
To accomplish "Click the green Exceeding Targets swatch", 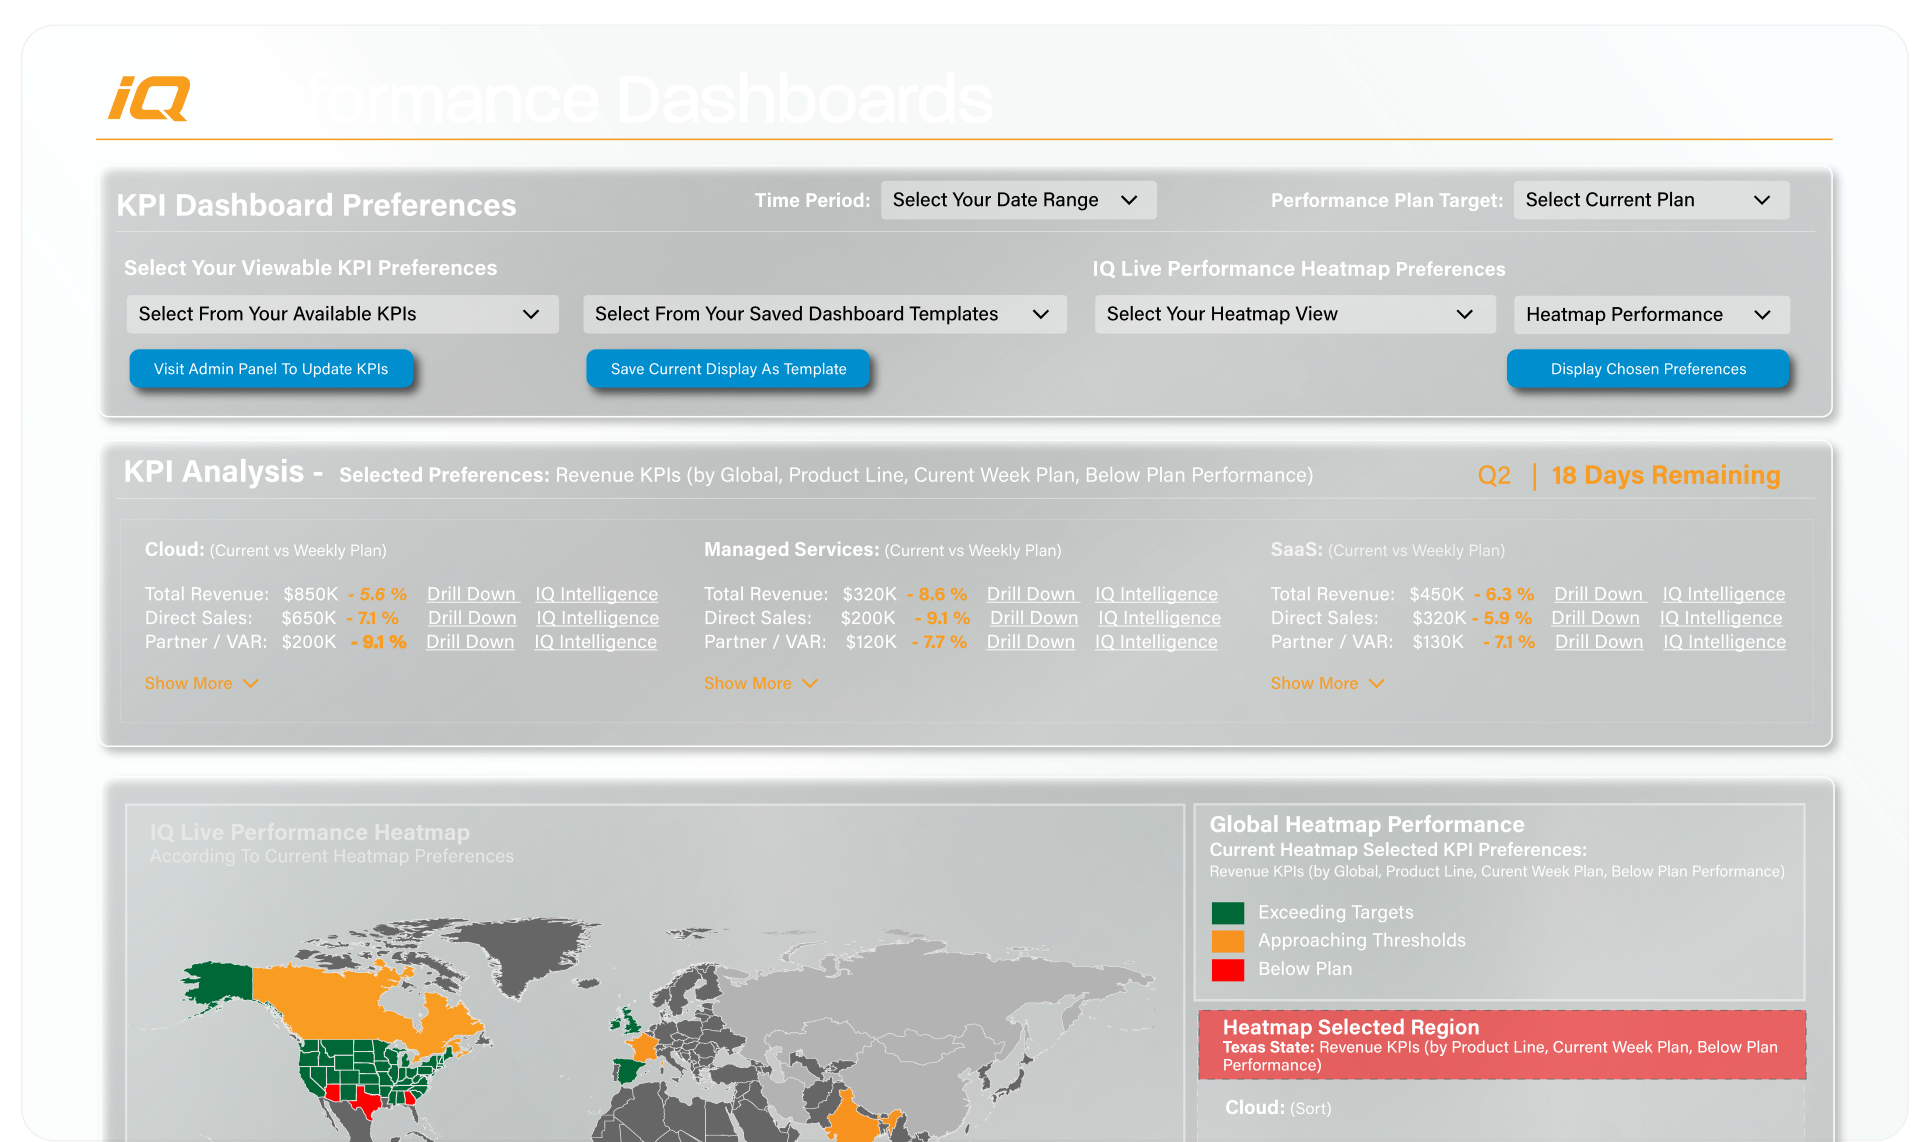I will (x=1227, y=913).
